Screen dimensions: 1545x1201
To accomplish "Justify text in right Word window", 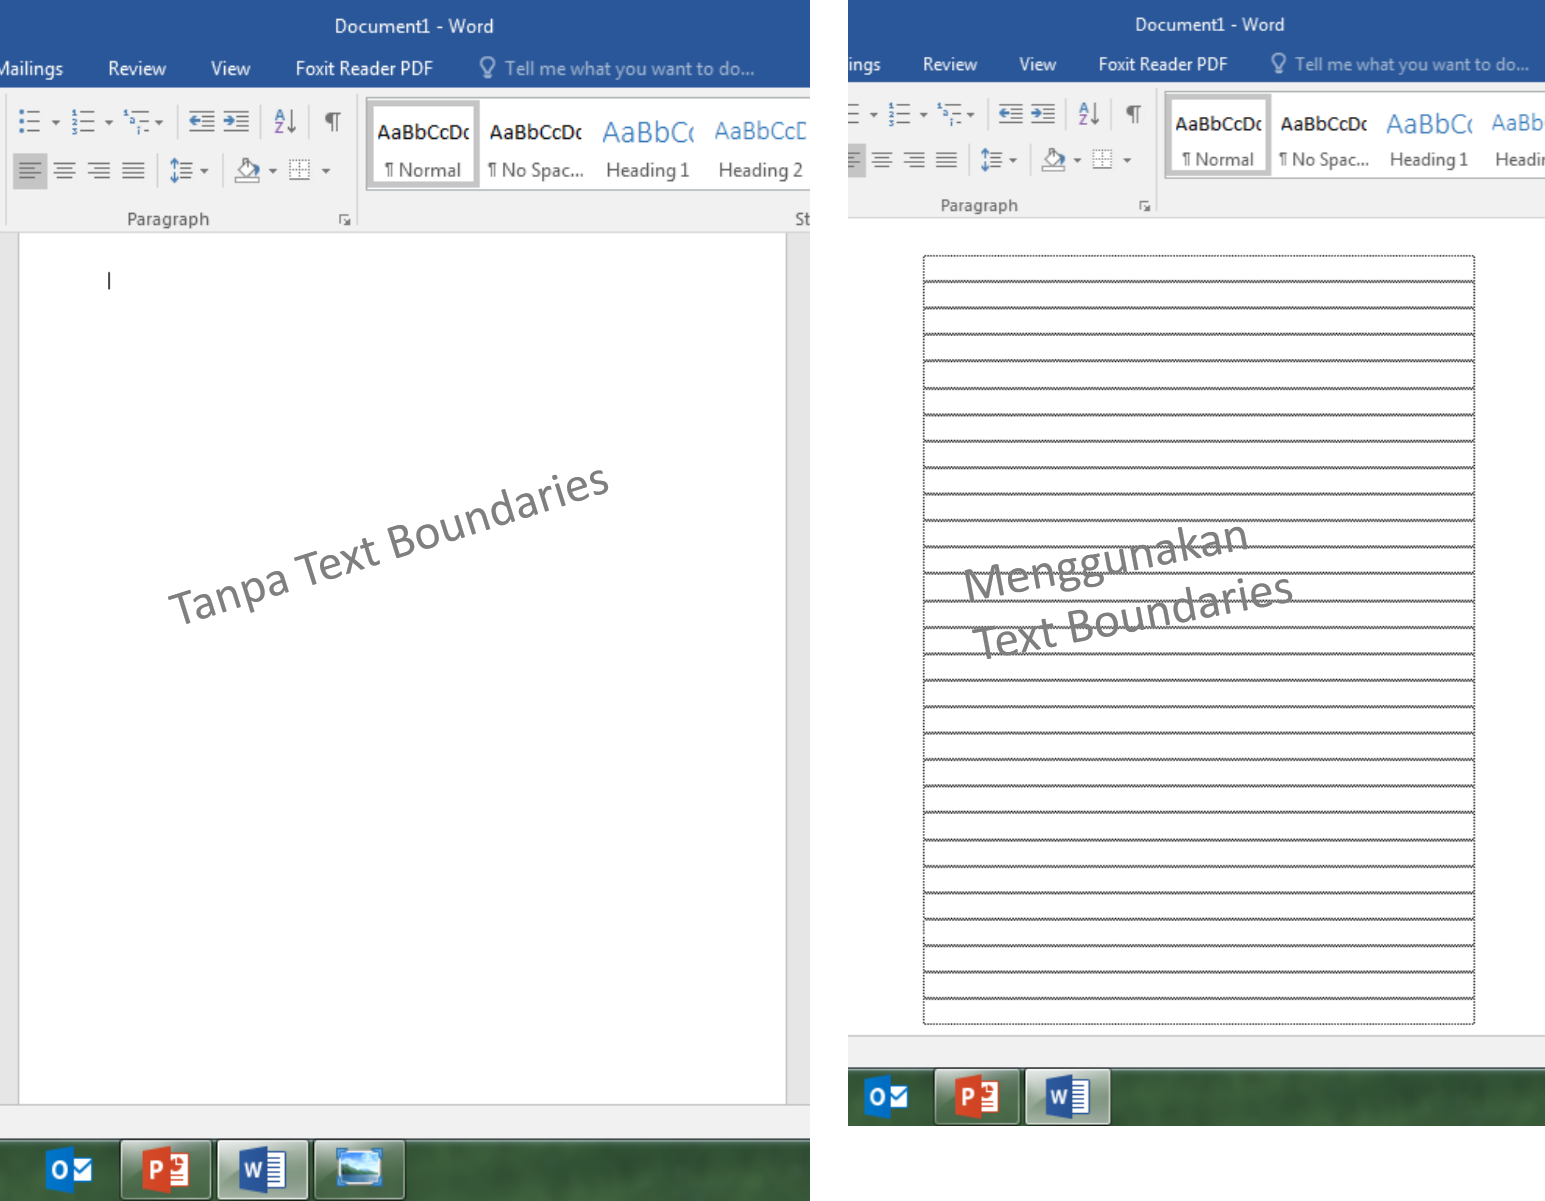I will [x=946, y=160].
